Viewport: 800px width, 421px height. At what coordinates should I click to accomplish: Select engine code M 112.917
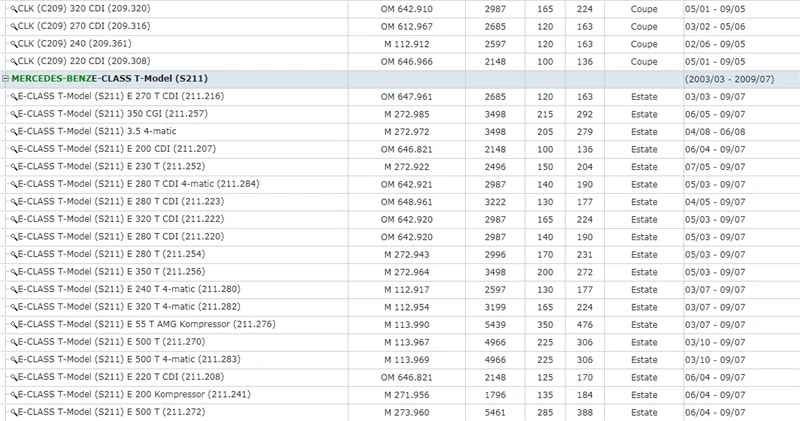(x=407, y=290)
